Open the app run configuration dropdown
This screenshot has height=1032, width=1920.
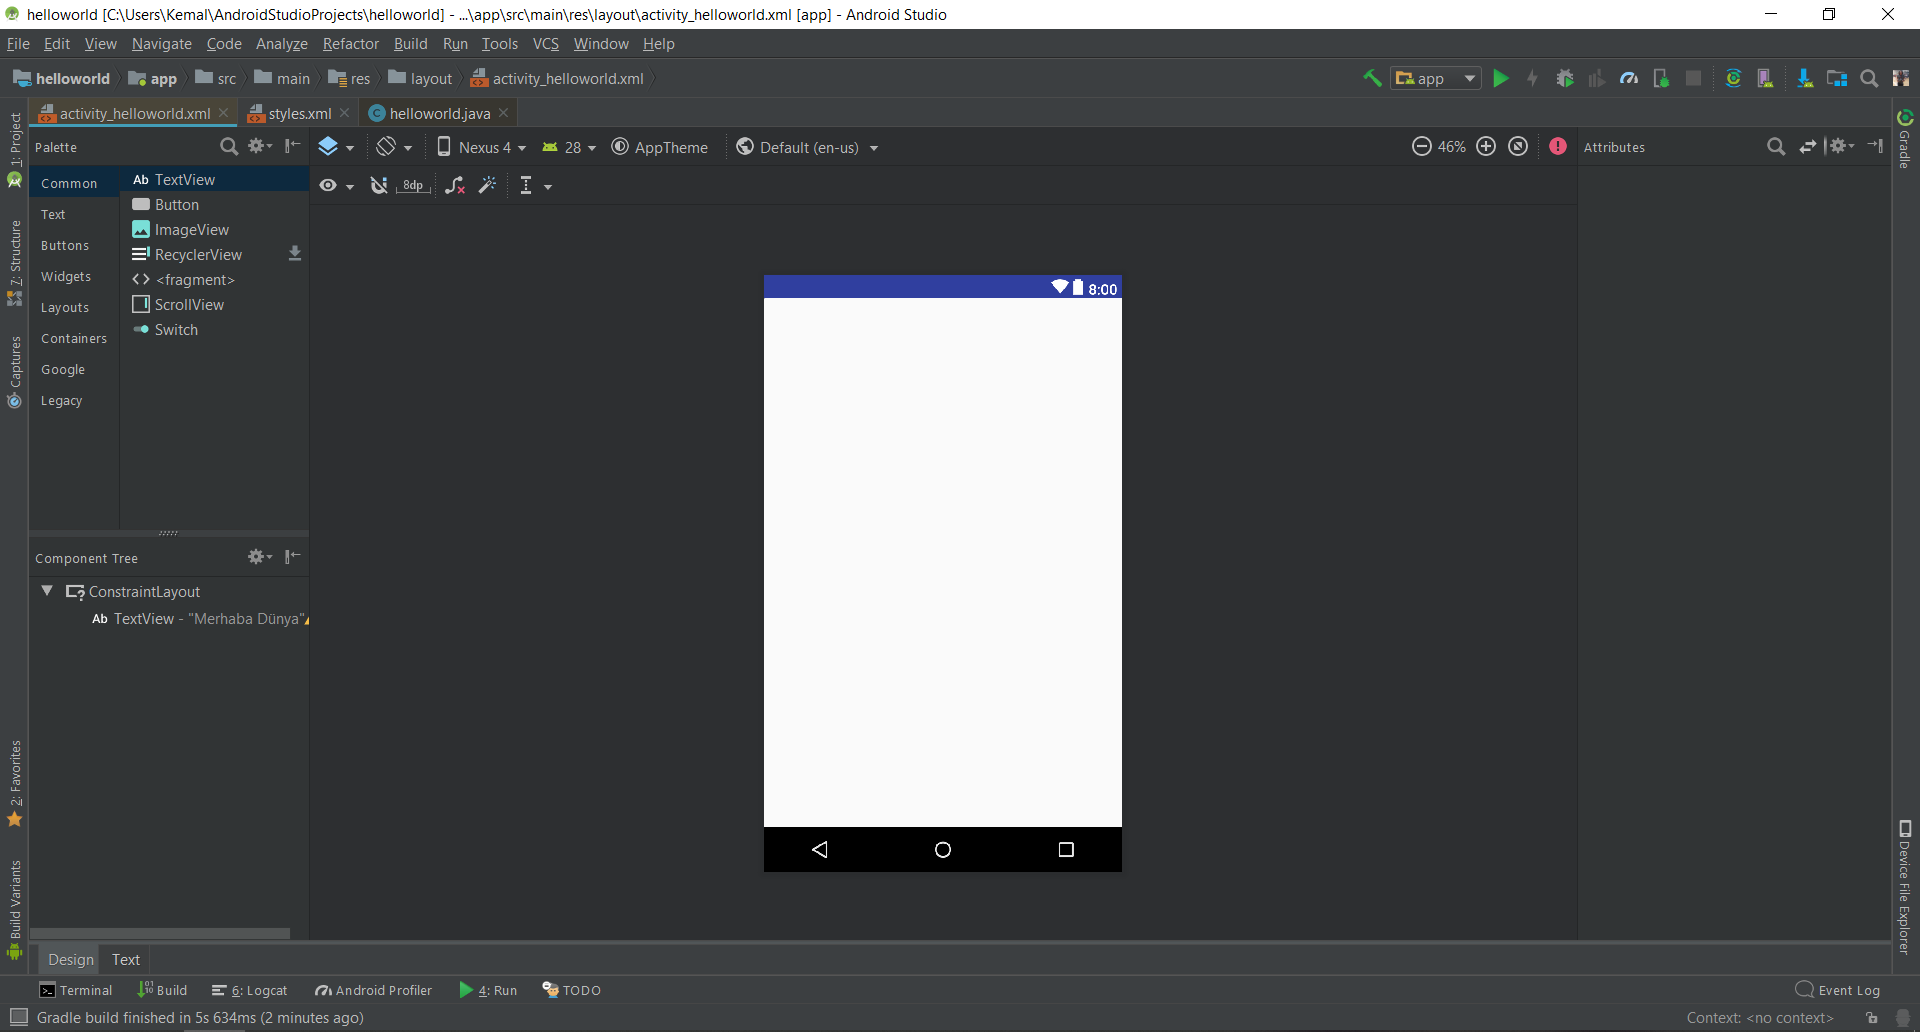(x=1436, y=78)
